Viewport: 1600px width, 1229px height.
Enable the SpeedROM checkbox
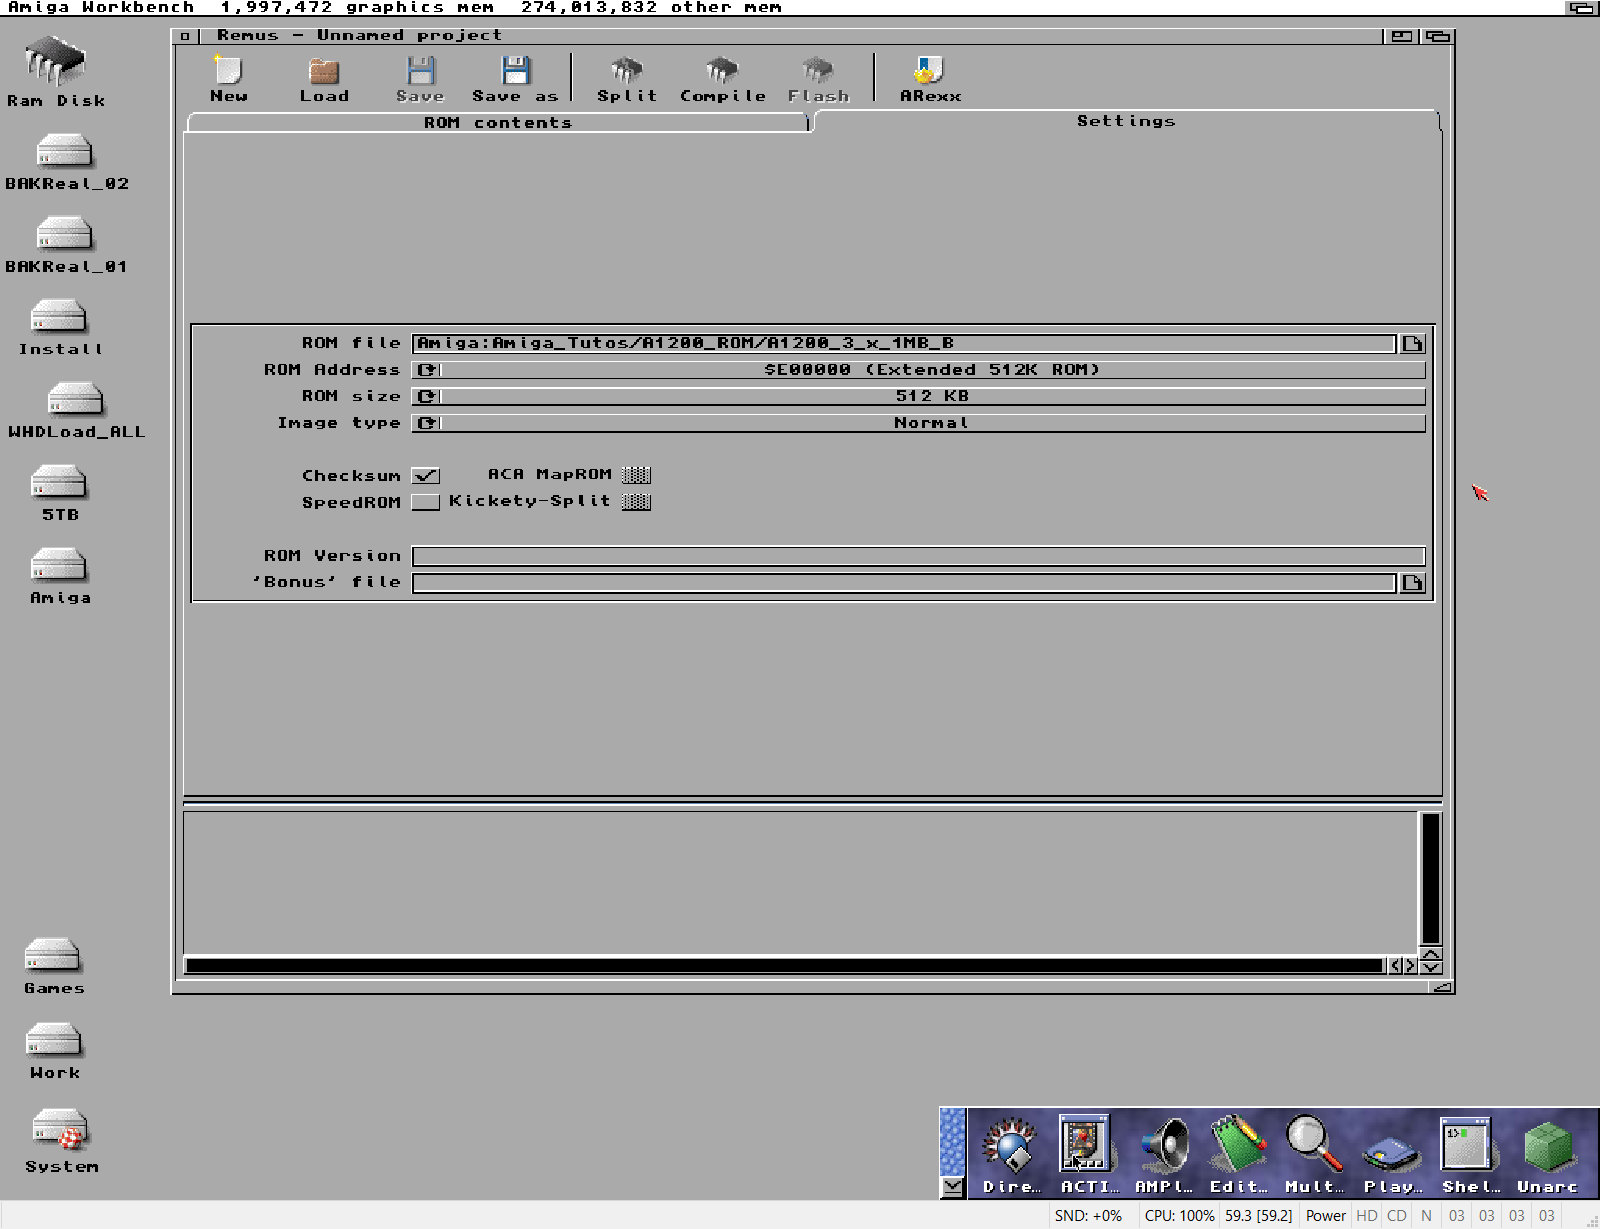click(x=426, y=502)
